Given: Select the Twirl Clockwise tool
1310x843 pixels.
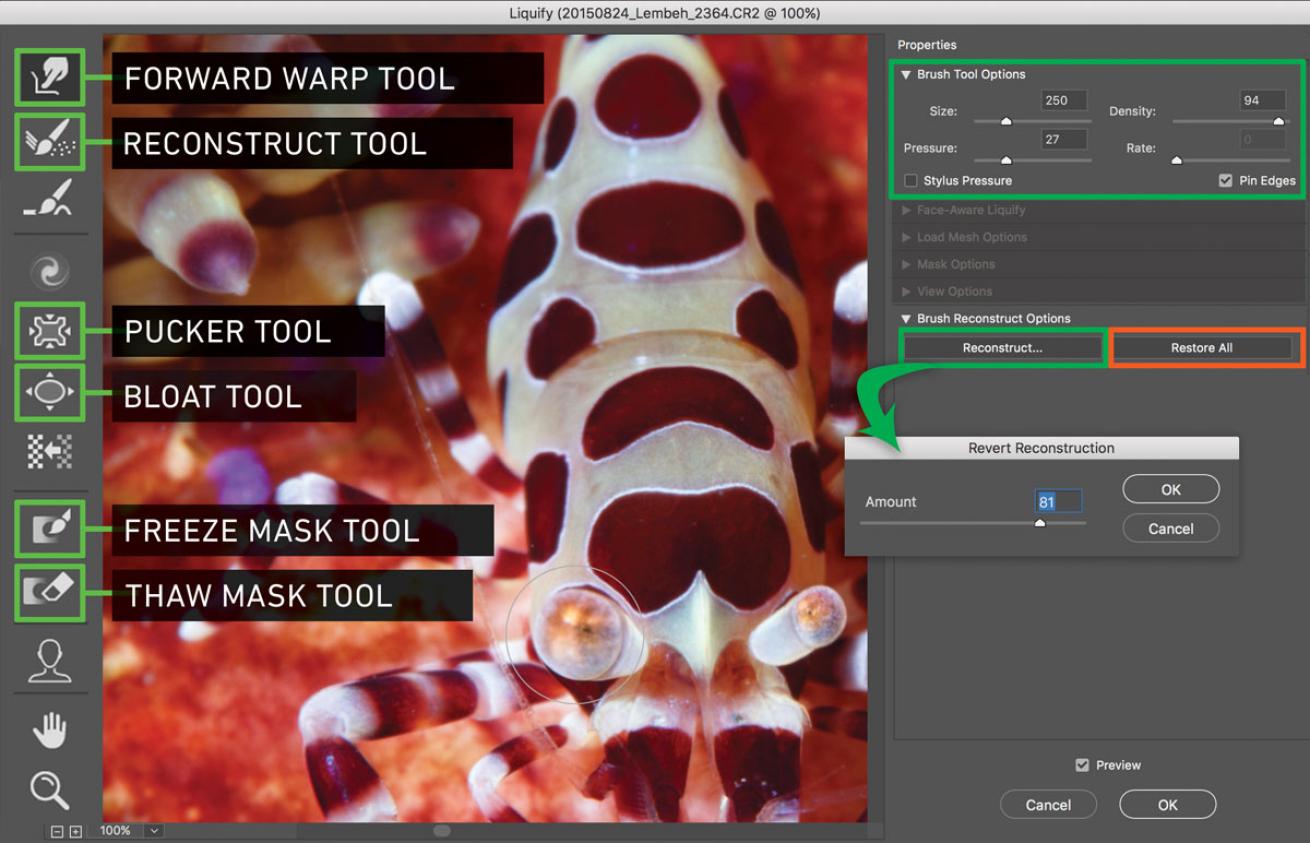Looking at the screenshot, I should (49, 270).
